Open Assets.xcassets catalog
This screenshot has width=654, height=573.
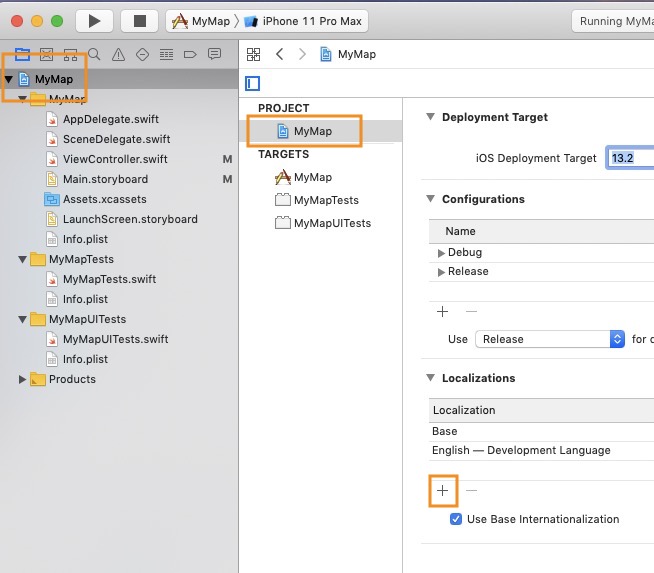(x=96, y=199)
